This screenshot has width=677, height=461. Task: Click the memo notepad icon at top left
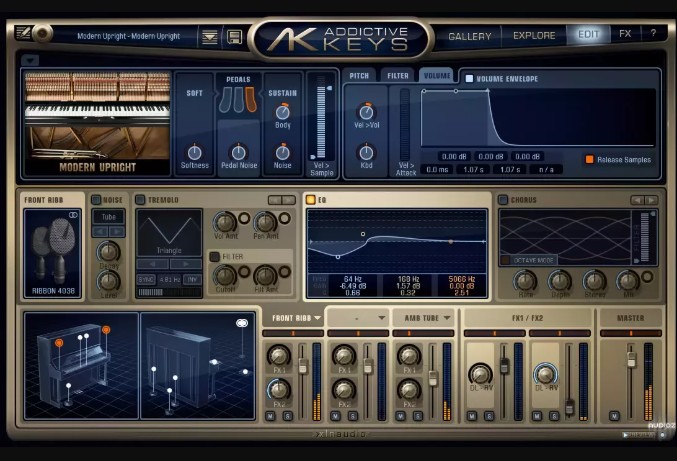22,33
